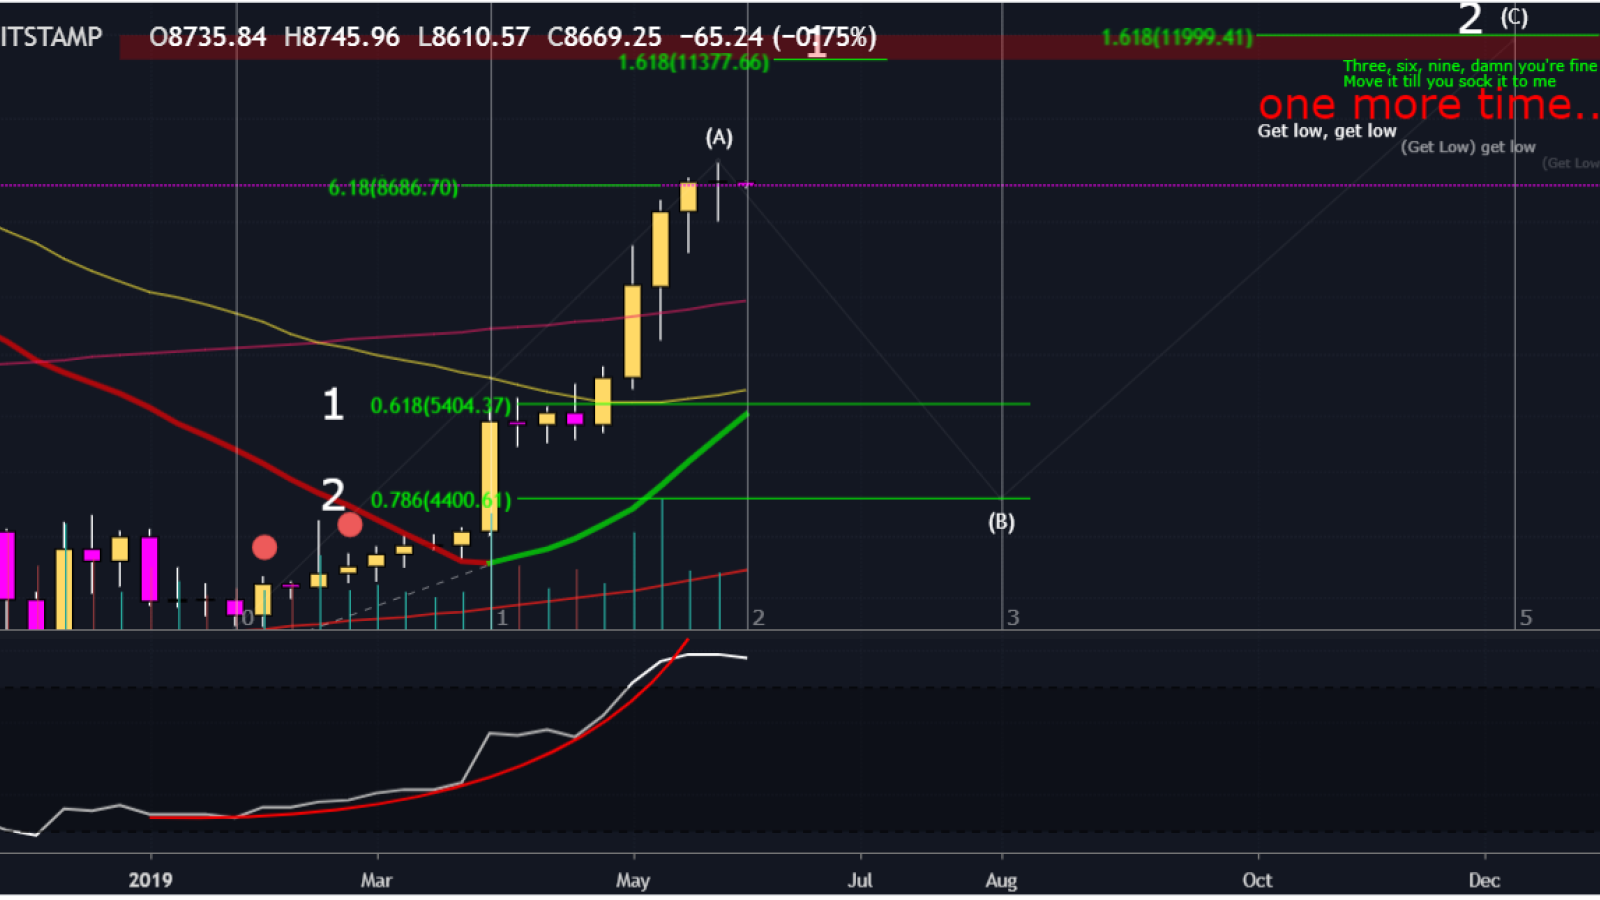Screen dimensions: 1600x900
Task: Click the 0.618(5404.37) Fibonacci label
Action: click(x=441, y=406)
